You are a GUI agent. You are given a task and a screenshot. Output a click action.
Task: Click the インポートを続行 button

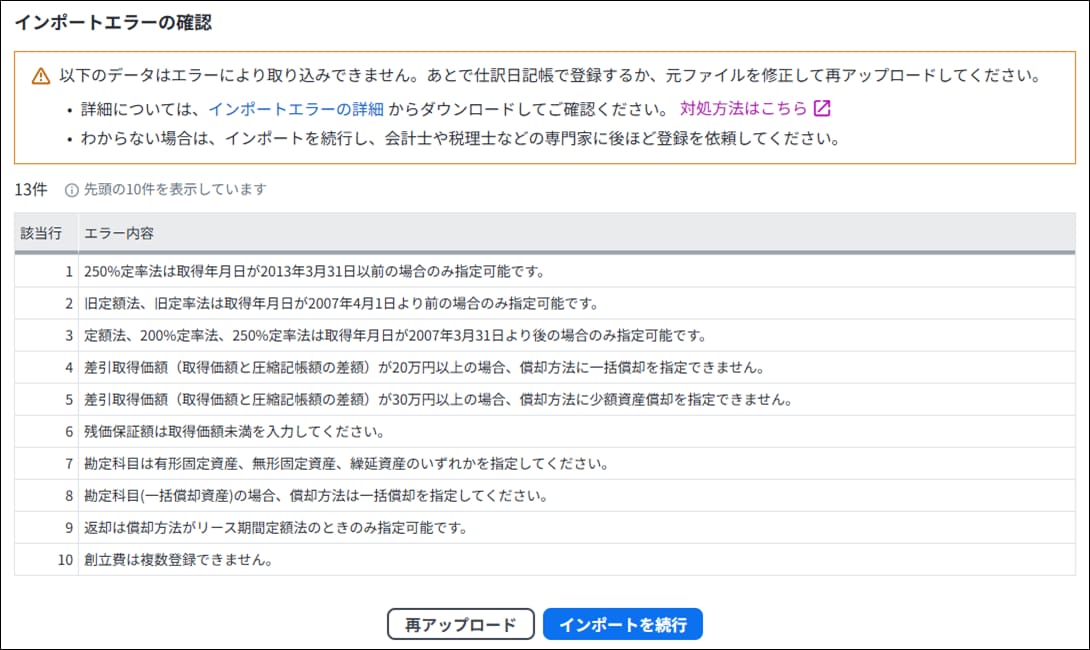pos(623,624)
